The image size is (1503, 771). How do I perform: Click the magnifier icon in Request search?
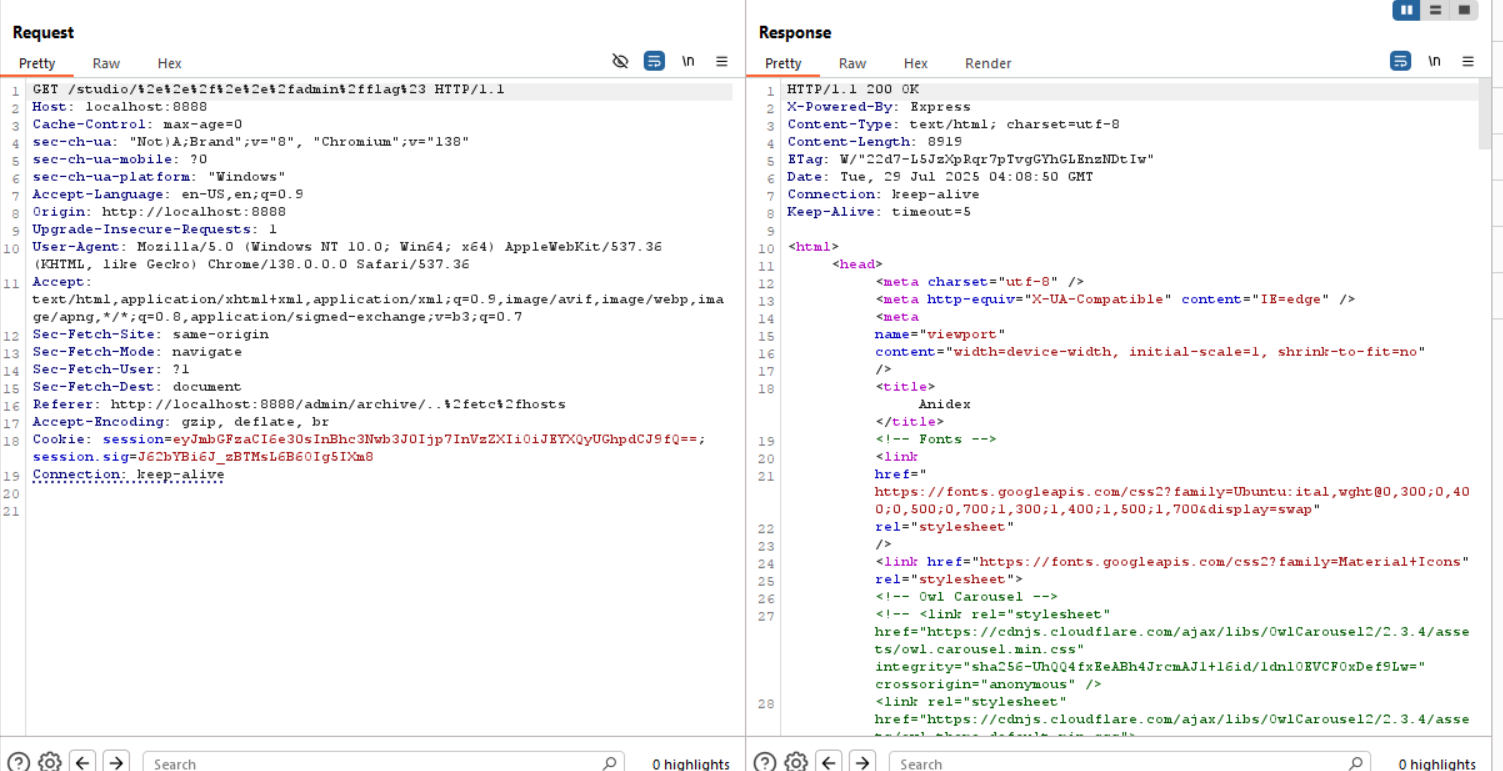[x=609, y=763]
